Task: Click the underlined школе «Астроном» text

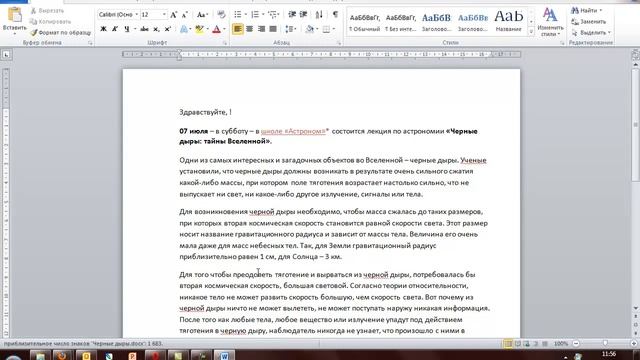Action: coord(293,131)
